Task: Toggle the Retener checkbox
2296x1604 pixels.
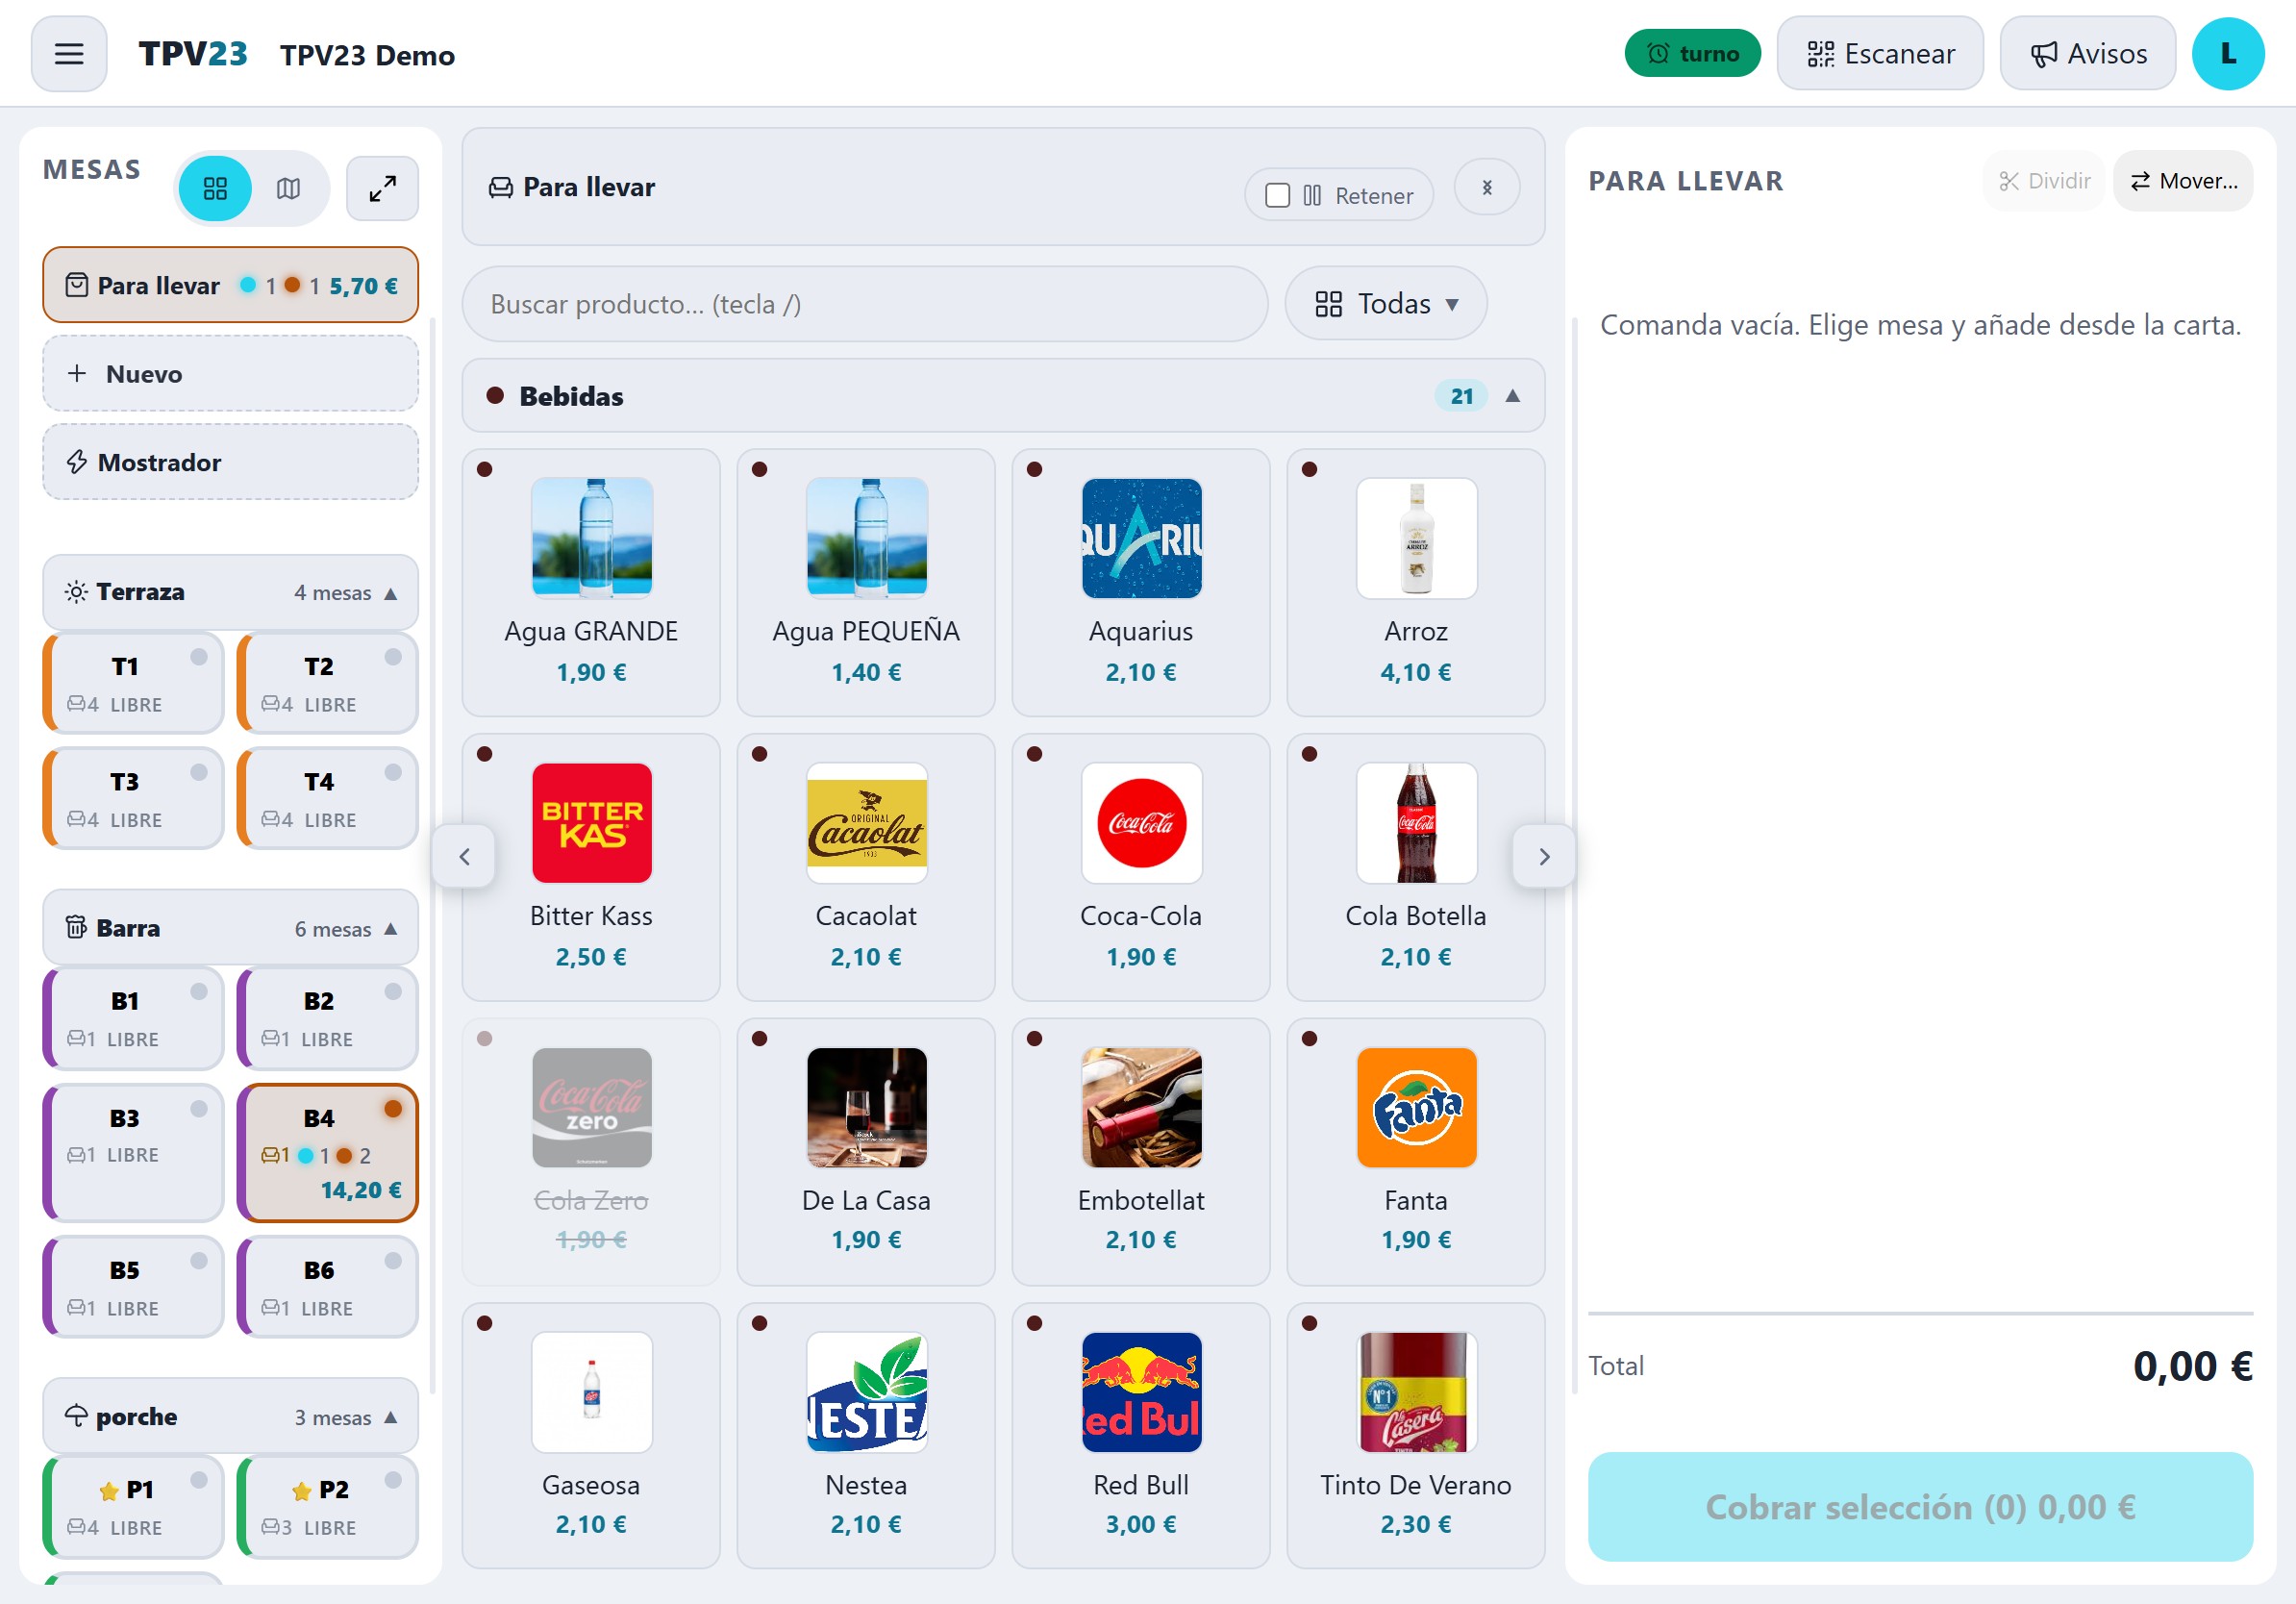Action: [1277, 195]
